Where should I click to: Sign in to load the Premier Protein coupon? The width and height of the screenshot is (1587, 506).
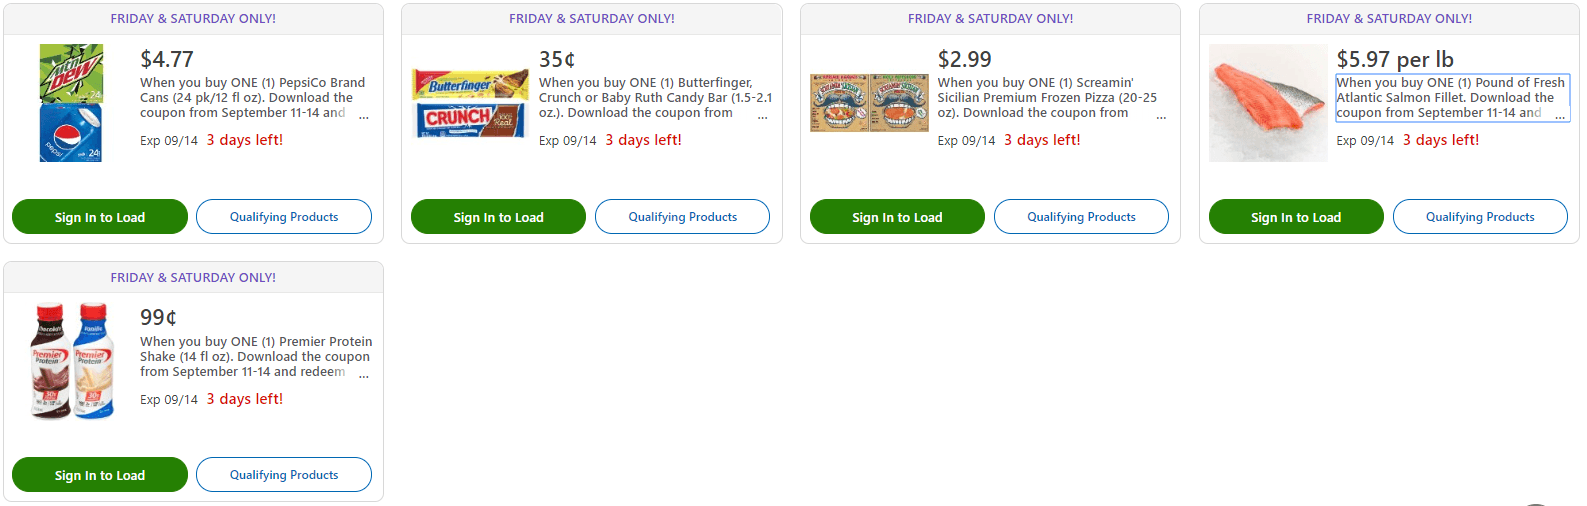click(x=100, y=475)
